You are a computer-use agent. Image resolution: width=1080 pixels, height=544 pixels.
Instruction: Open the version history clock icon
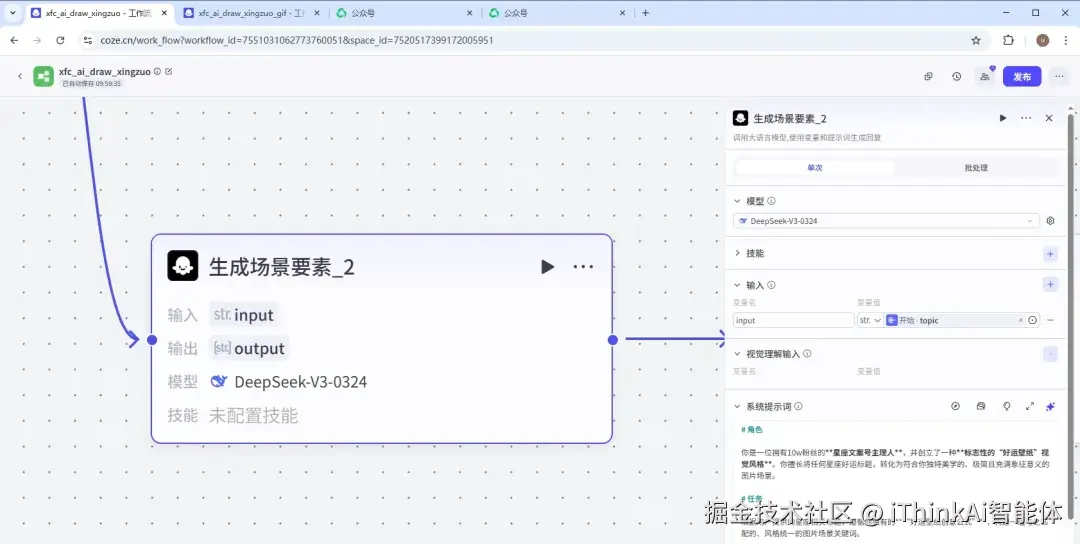pos(957,76)
